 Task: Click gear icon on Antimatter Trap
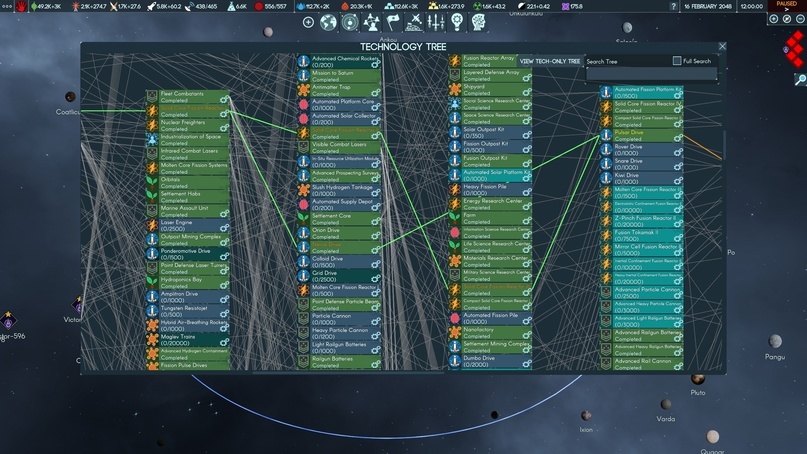coord(376,93)
